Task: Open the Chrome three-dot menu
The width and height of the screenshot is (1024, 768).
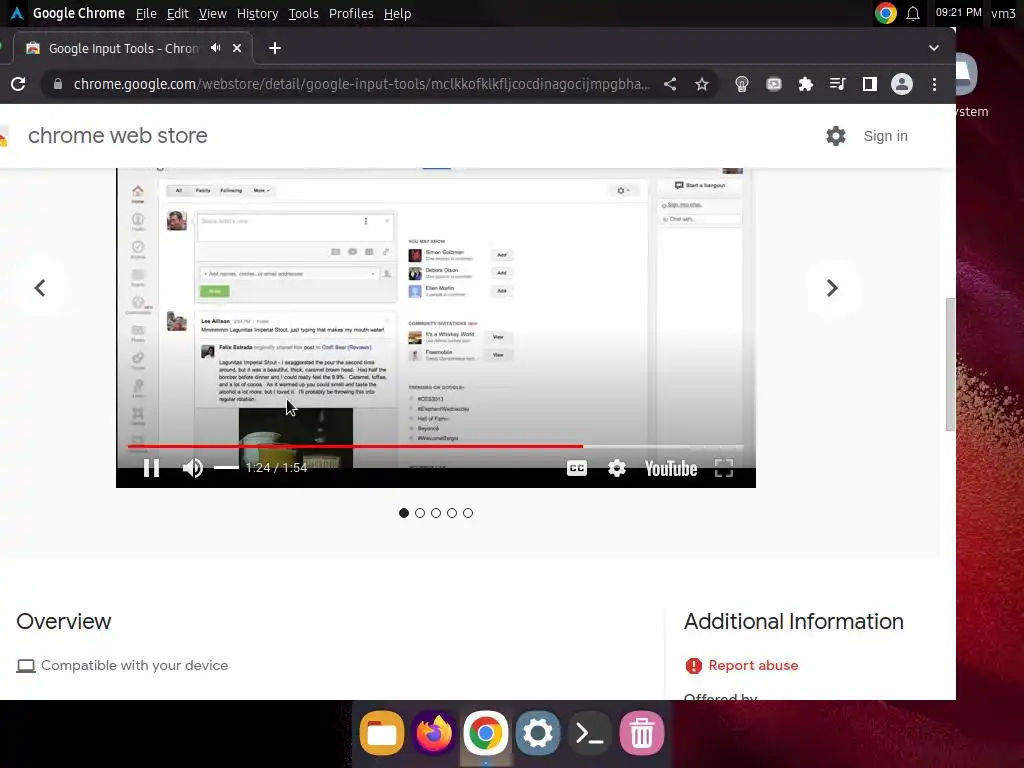Action: coord(935,84)
